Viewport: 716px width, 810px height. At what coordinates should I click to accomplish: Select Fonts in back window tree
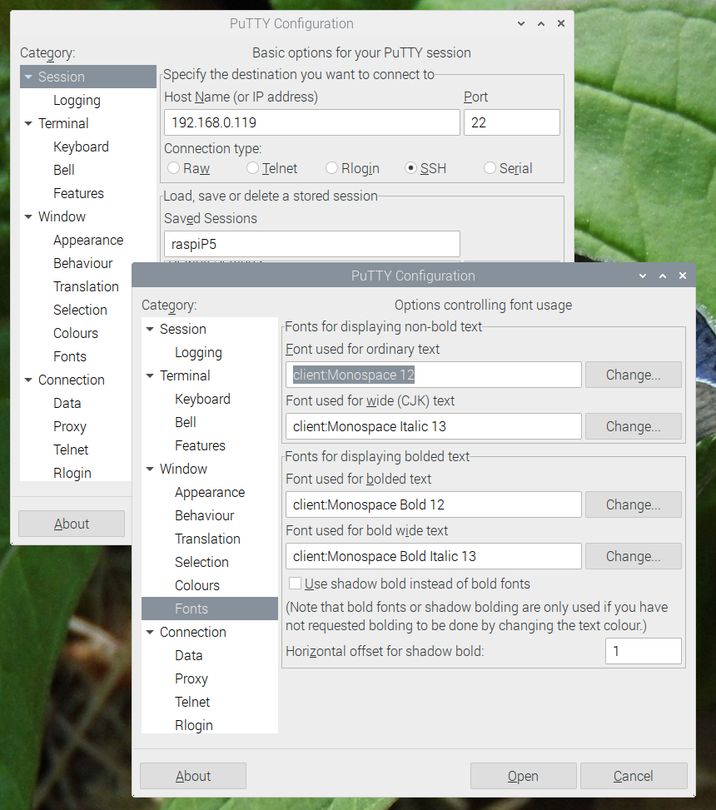coord(70,356)
